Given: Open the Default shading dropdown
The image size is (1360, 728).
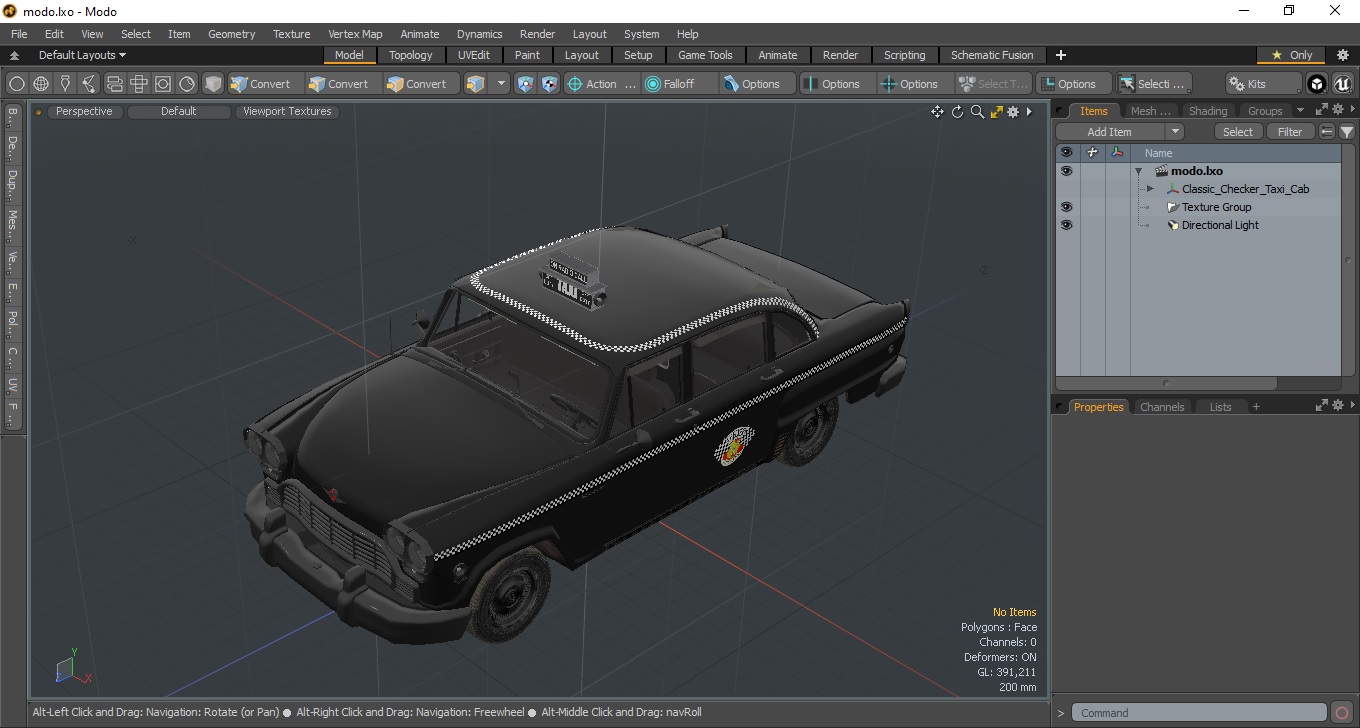Looking at the screenshot, I should coord(179,112).
